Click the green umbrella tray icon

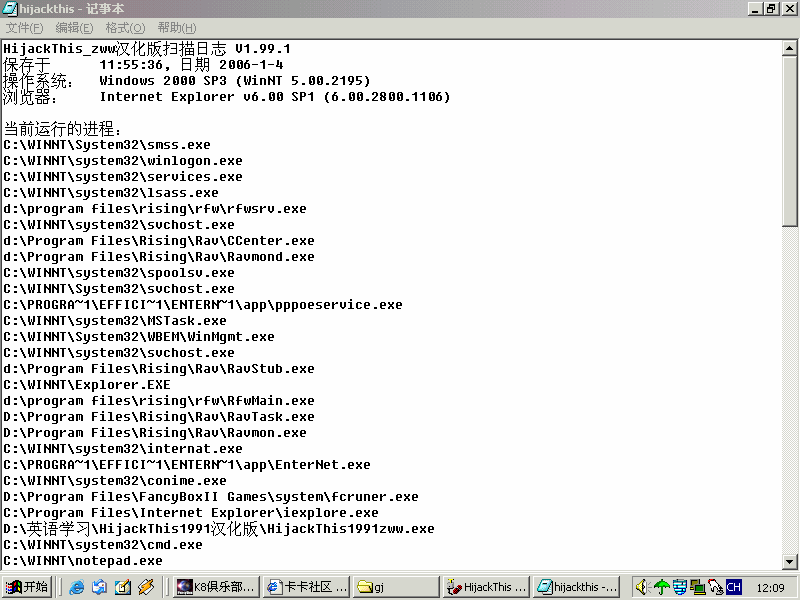661,587
